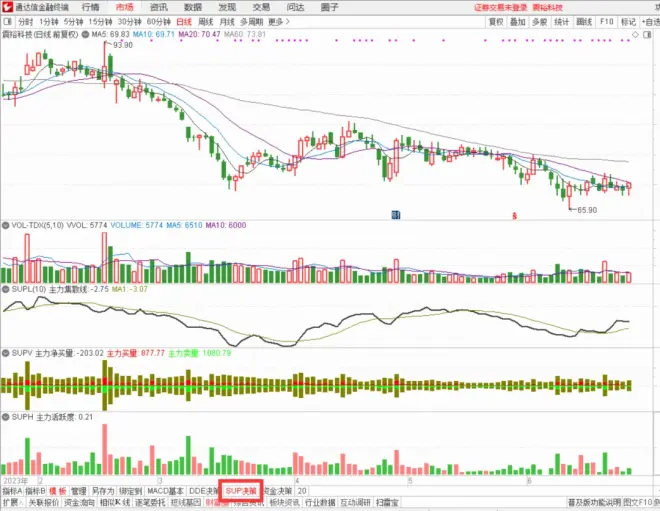
Task: Select the SUP决策 indicator tab
Action: [240, 491]
